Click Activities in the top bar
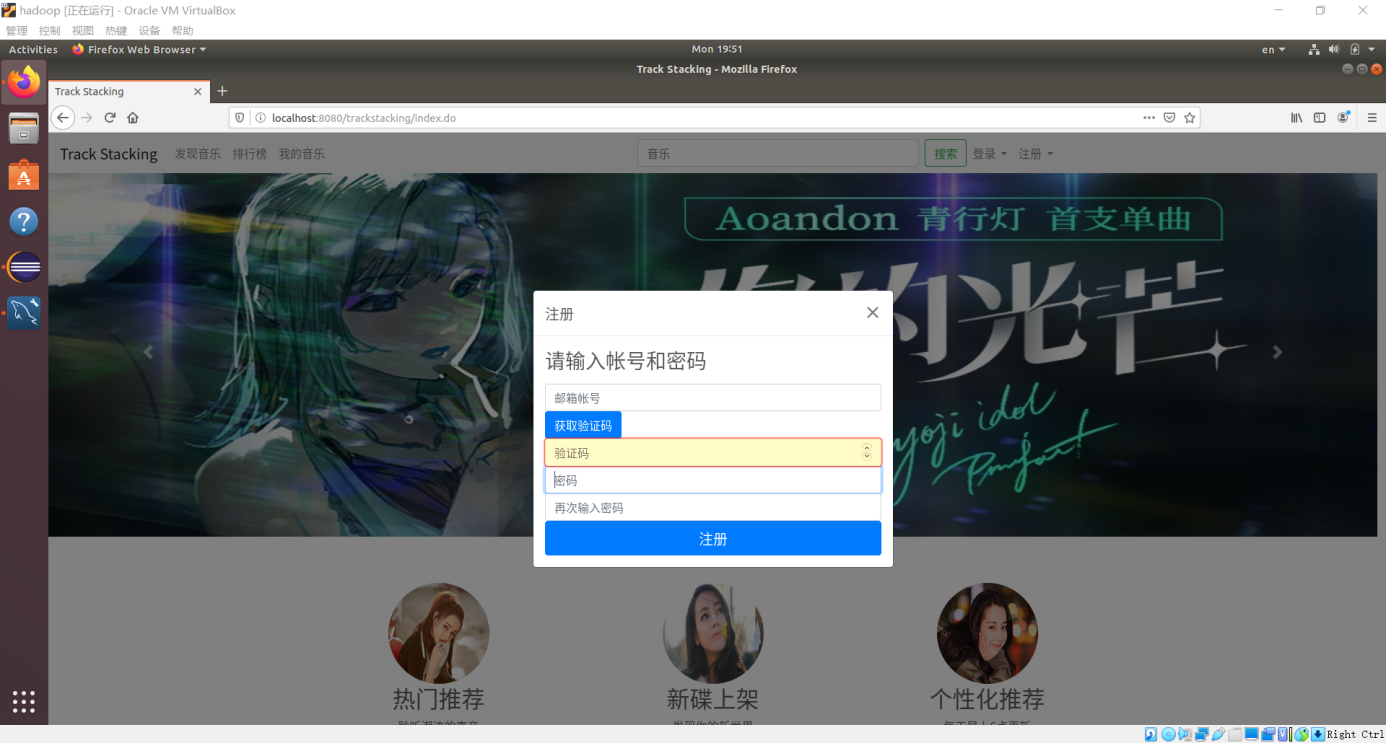Image resolution: width=1386 pixels, height=743 pixels. click(x=34, y=49)
